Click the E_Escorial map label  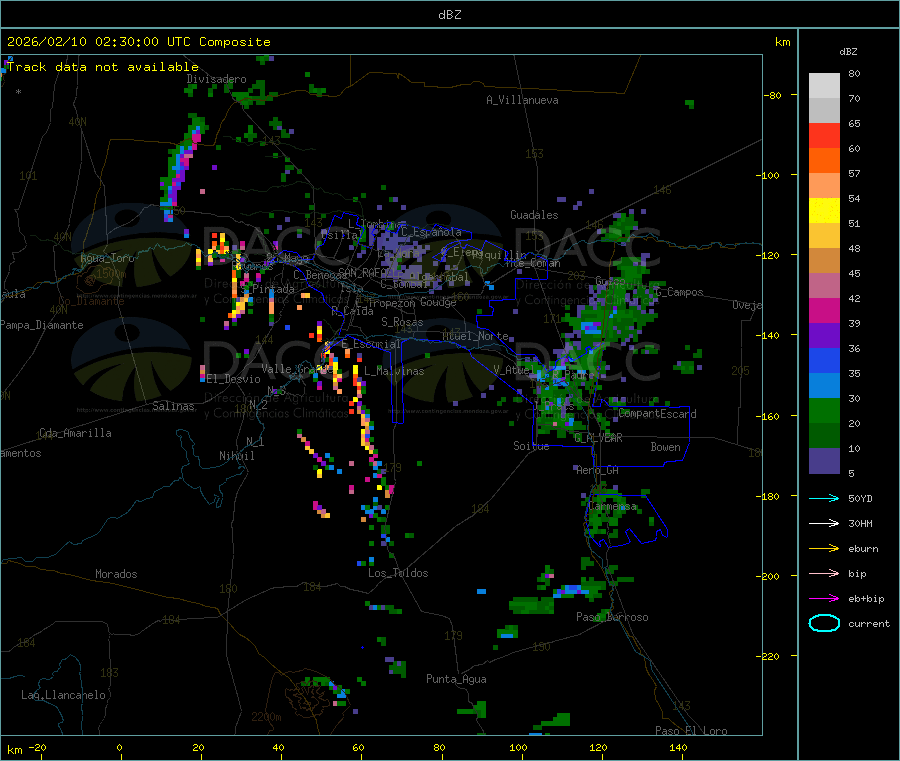coord(371,344)
